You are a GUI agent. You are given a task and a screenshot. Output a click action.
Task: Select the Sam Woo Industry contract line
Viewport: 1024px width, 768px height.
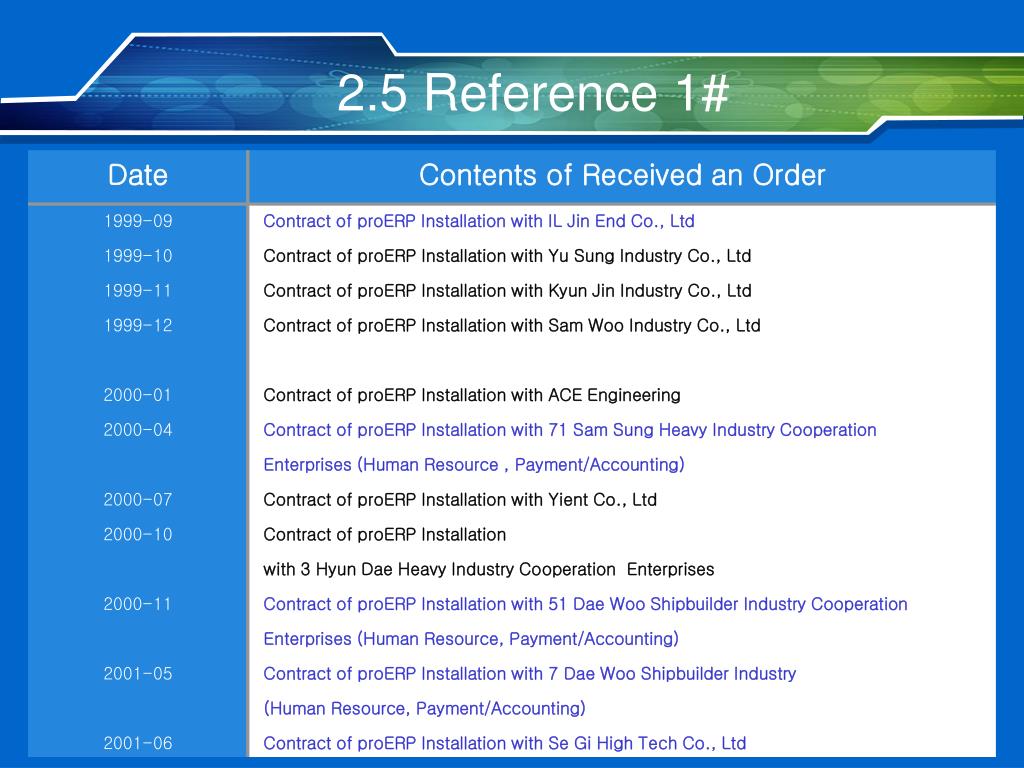tap(512, 325)
